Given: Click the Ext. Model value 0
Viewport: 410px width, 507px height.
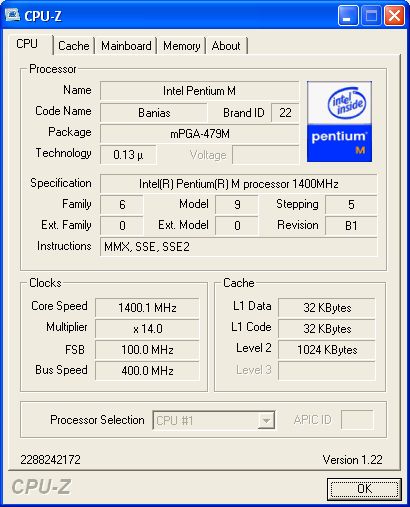Looking at the screenshot, I should pos(237,226).
